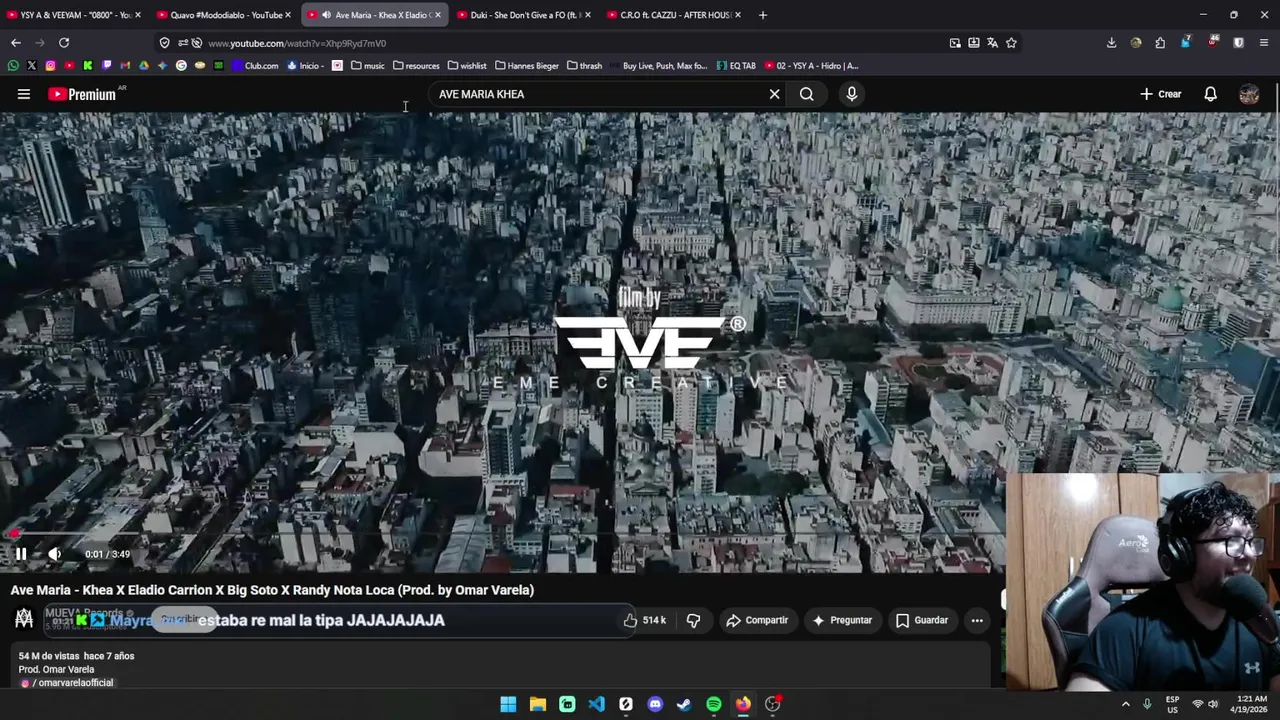
Task: Expand the wishlist bookmarks folder
Action: coord(467,66)
